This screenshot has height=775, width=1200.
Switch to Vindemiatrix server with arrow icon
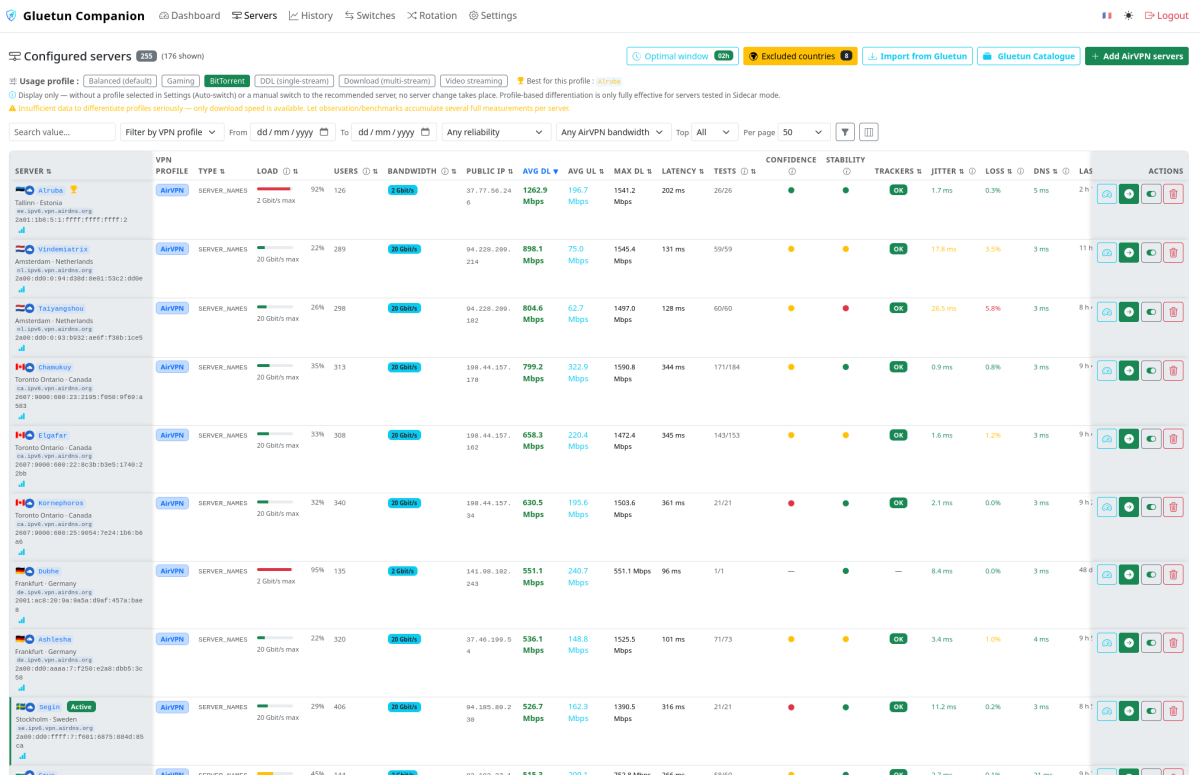[1129, 253]
